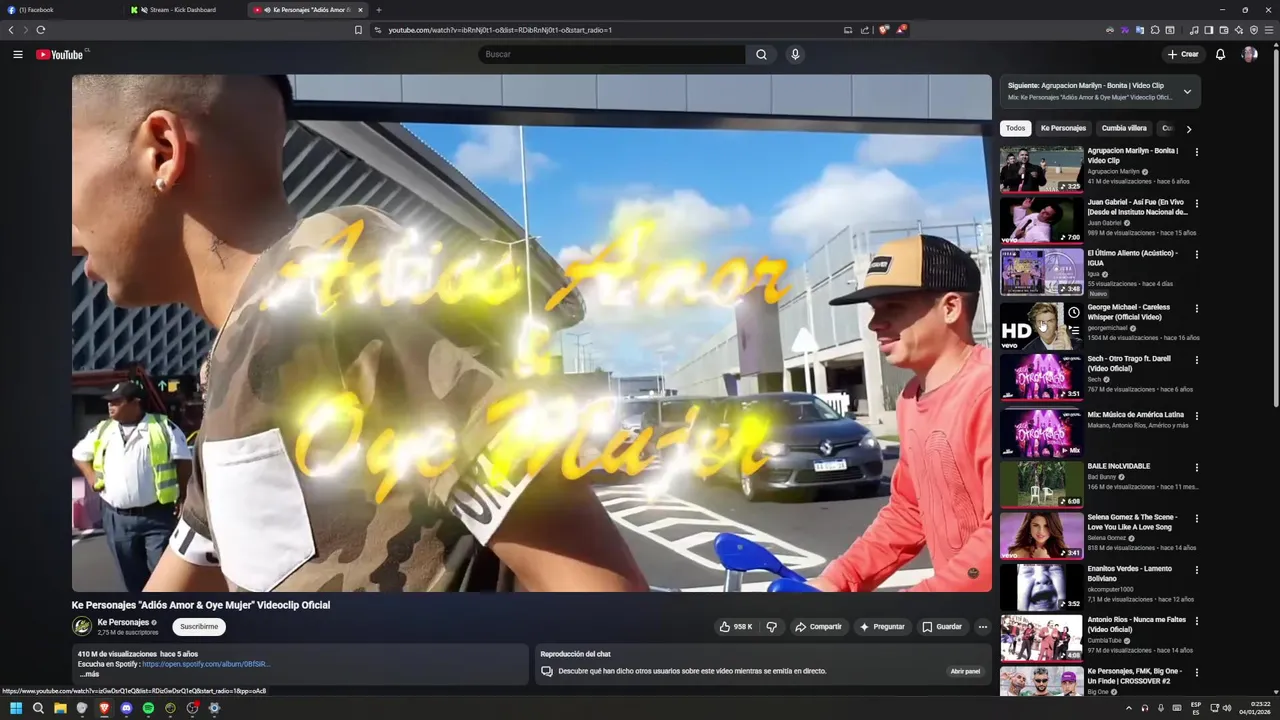The image size is (1280, 720).
Task: Open Ke Personajes channel name link
Action: pos(123,622)
